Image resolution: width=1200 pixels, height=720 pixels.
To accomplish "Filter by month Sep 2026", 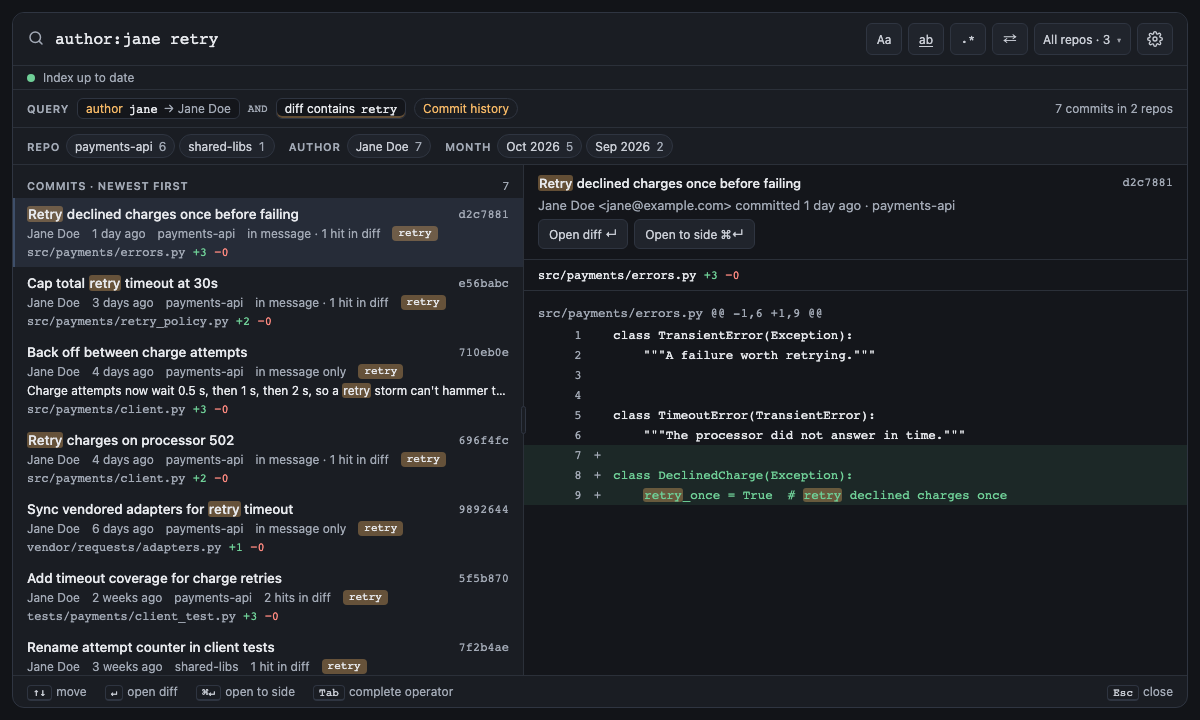I will (629, 146).
